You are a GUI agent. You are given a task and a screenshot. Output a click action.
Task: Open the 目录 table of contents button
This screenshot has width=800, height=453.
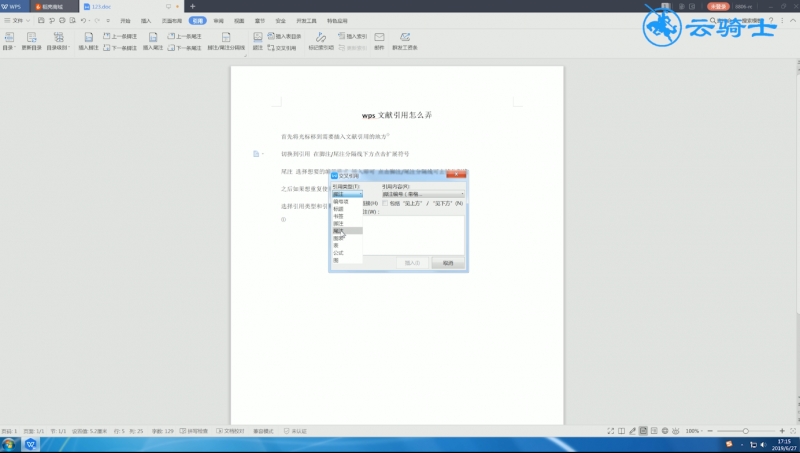9,41
